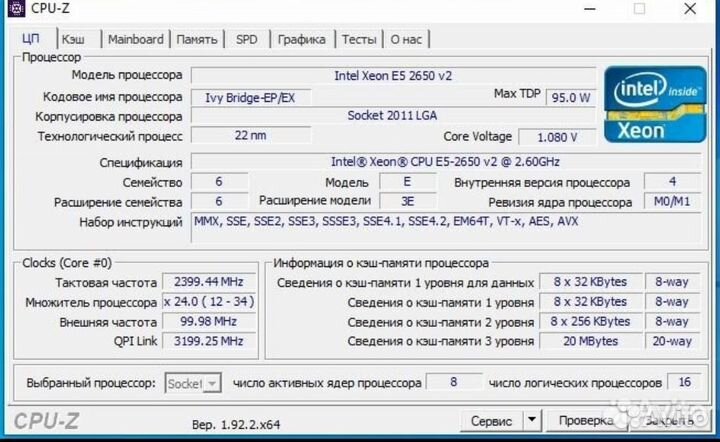Click the revision value M0/M1

(672, 201)
